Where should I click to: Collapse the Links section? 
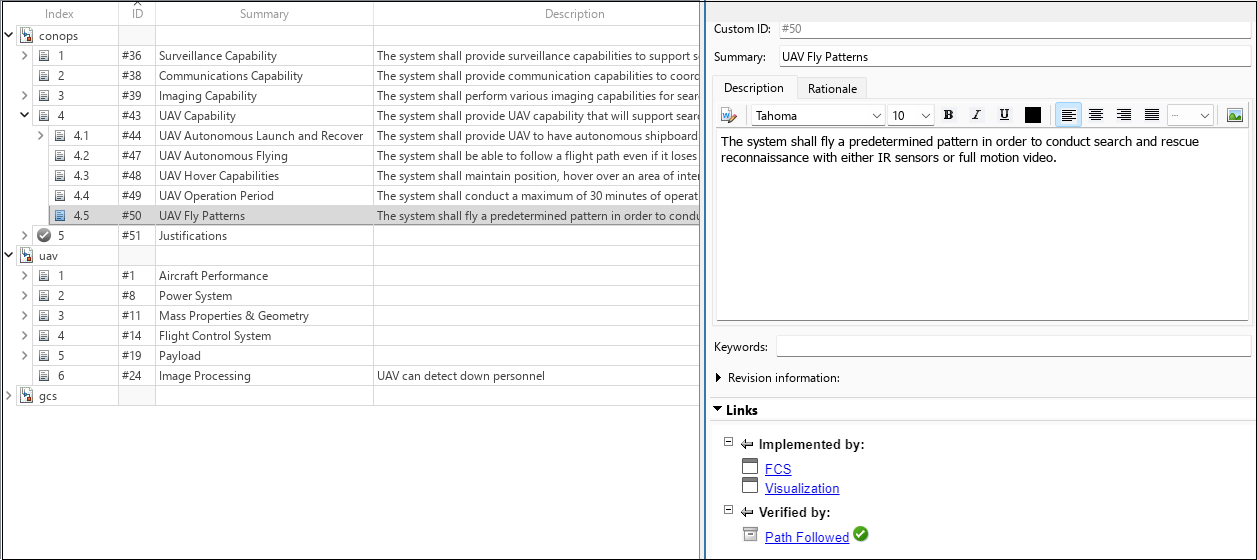click(x=718, y=409)
